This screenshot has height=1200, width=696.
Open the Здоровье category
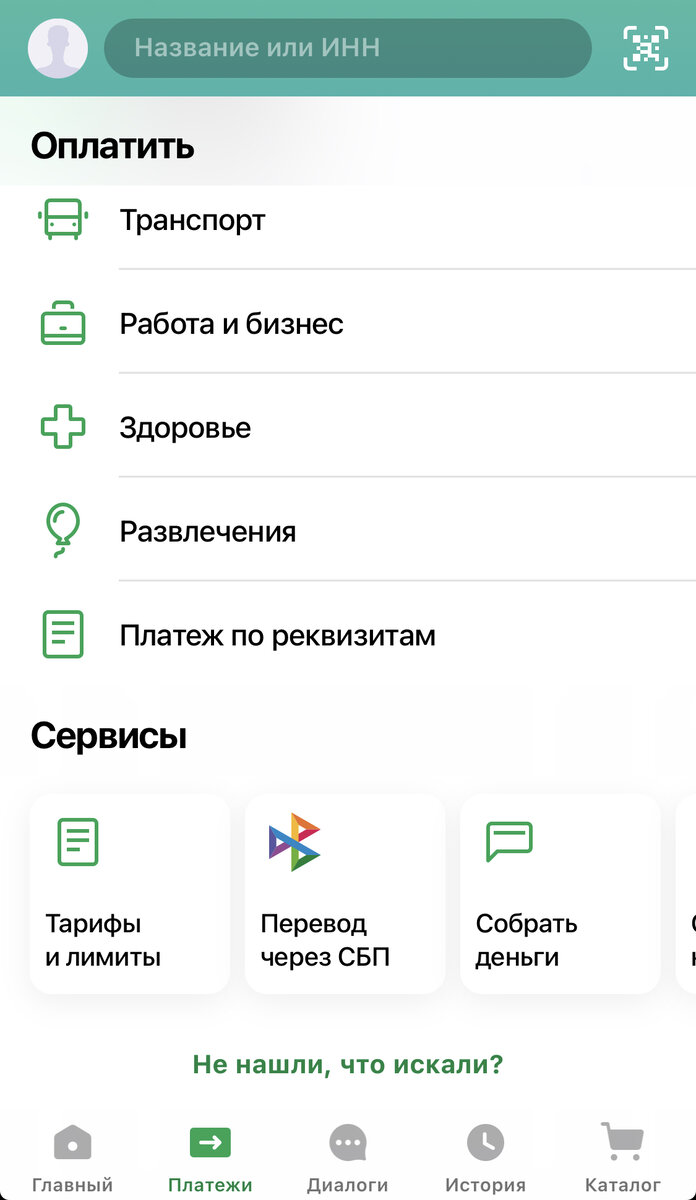(x=348, y=427)
